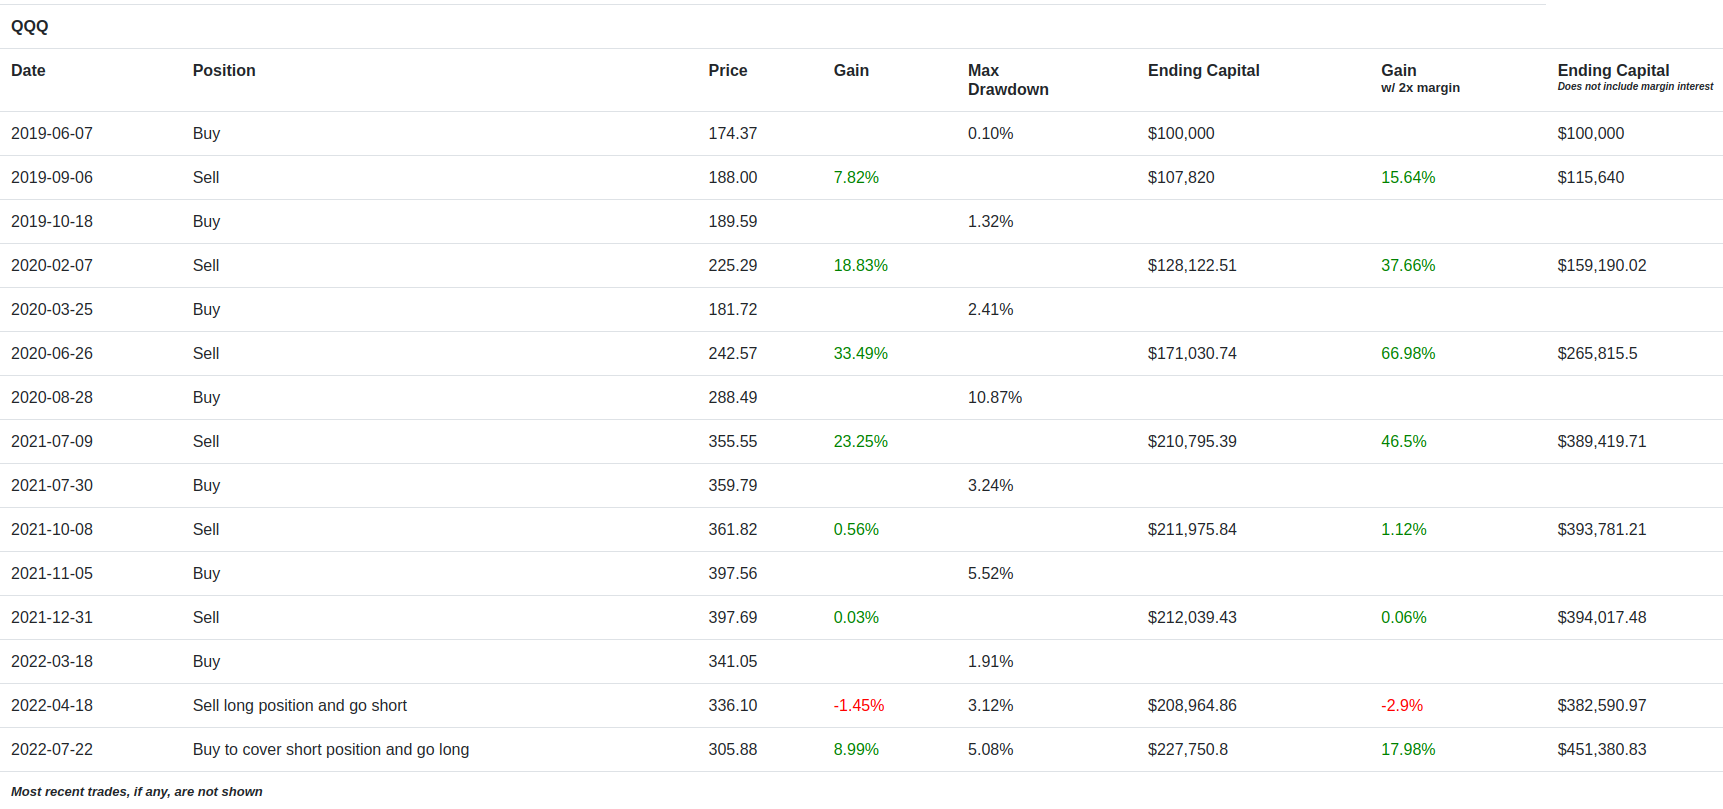Screen dimensions: 1723x809
Task: Click the 2.41% drawdown value
Action: tap(990, 310)
